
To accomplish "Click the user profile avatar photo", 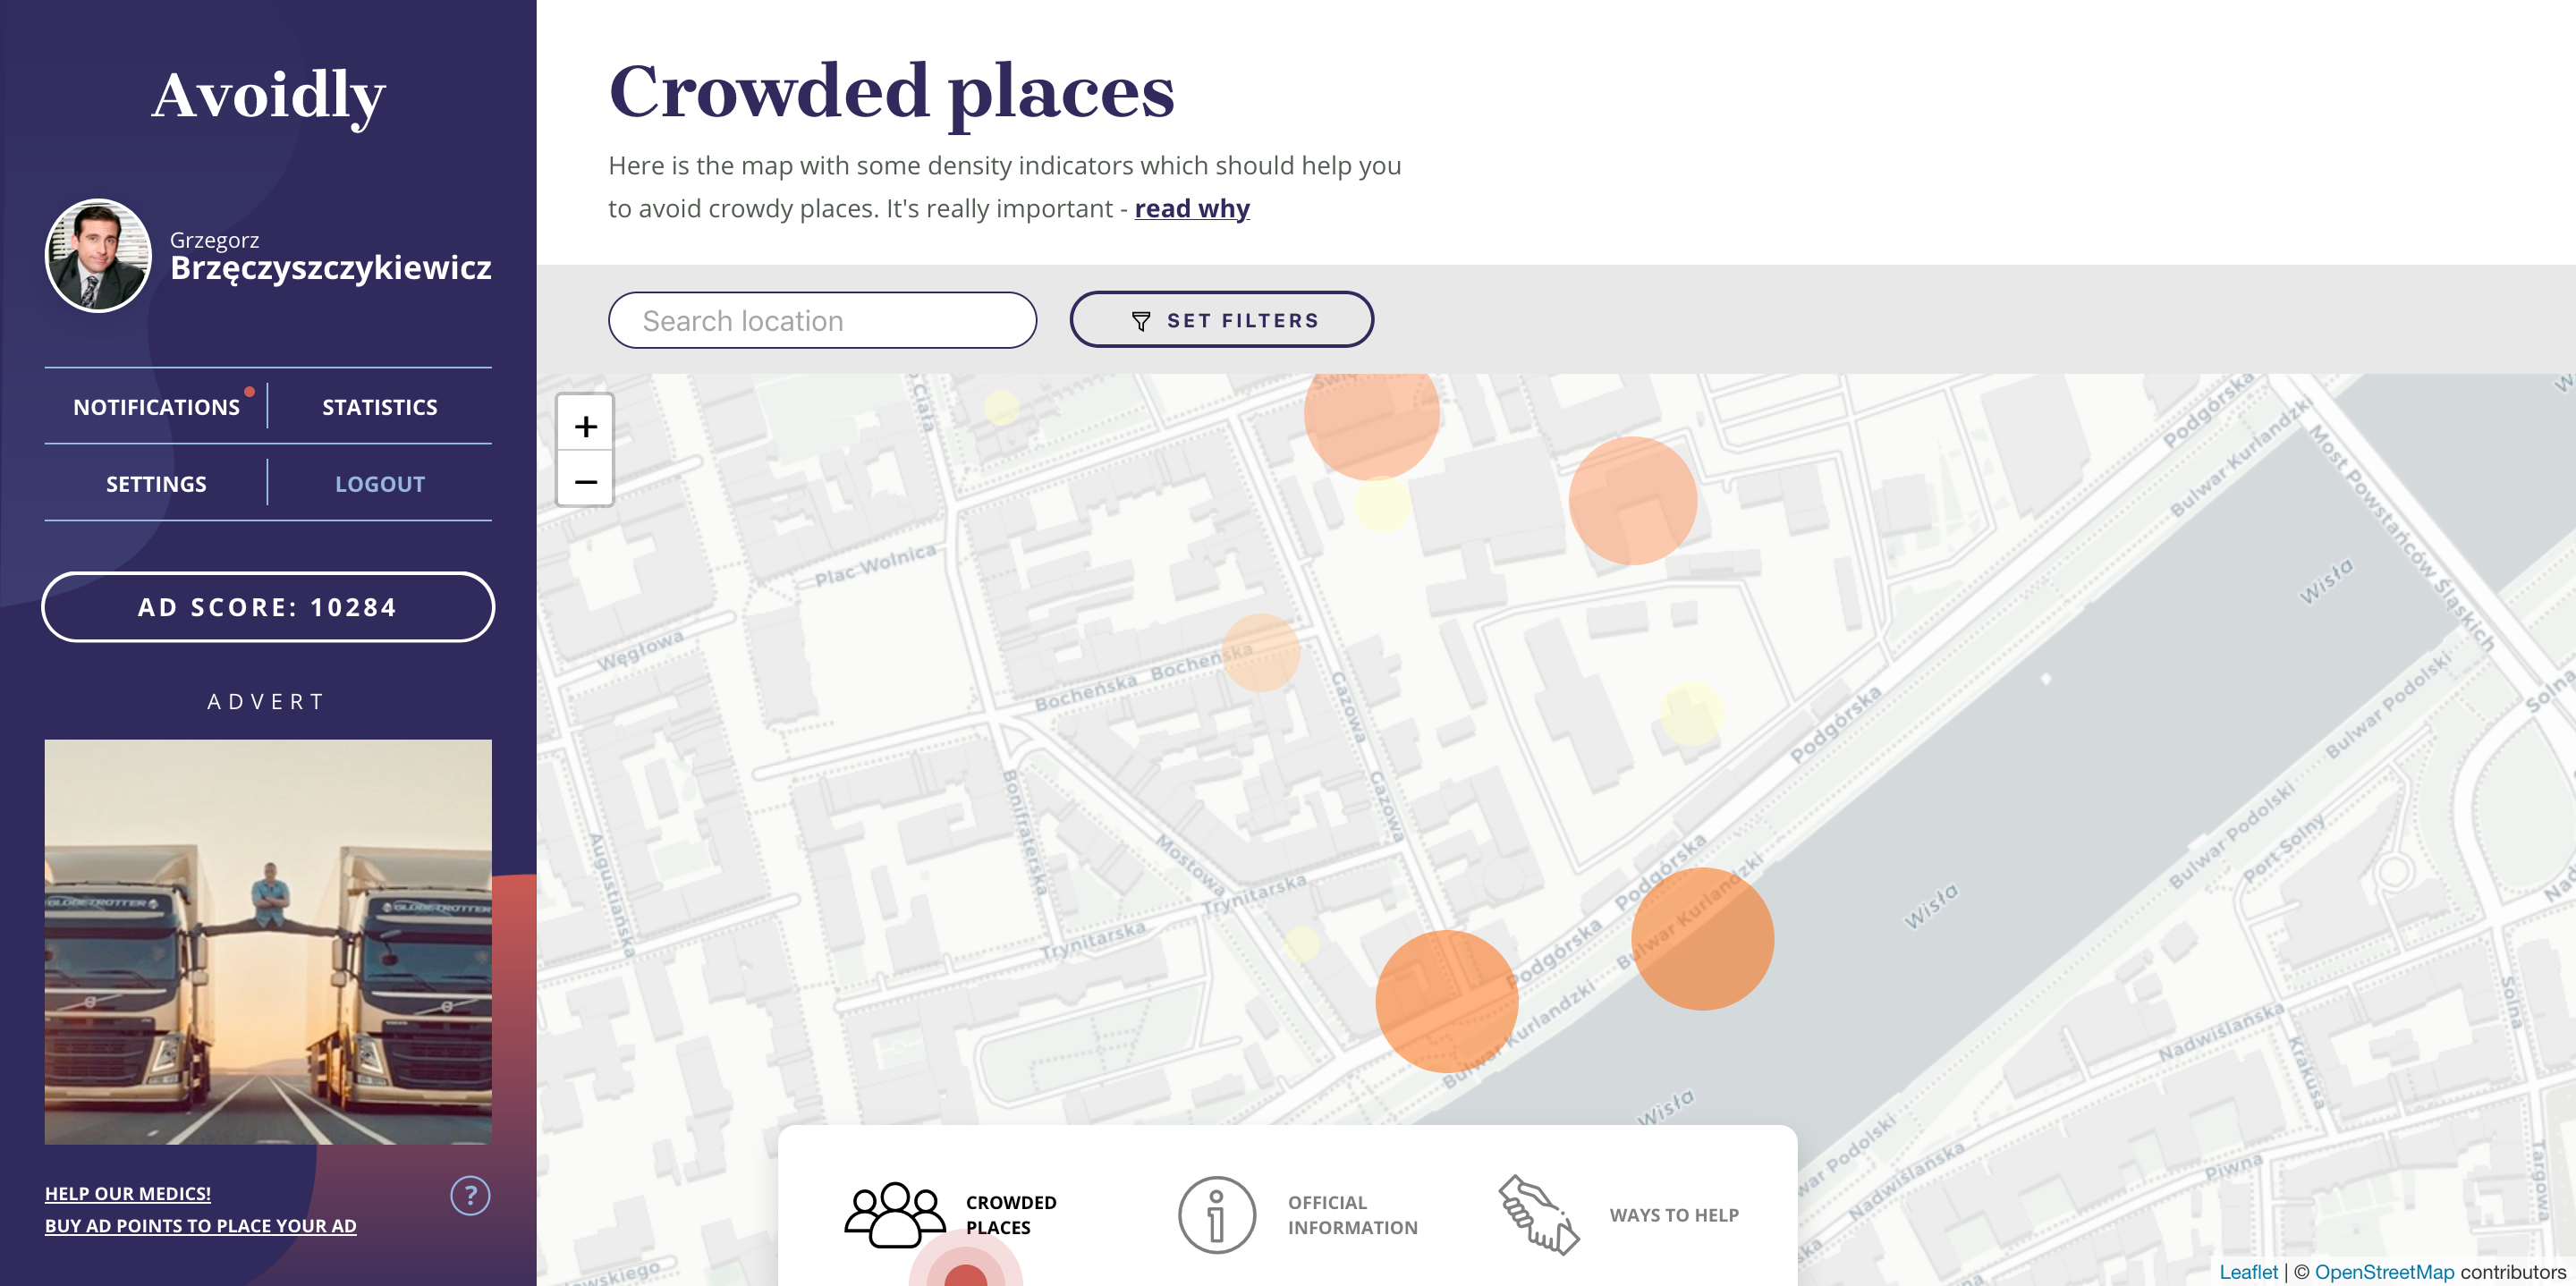I will coord(98,255).
